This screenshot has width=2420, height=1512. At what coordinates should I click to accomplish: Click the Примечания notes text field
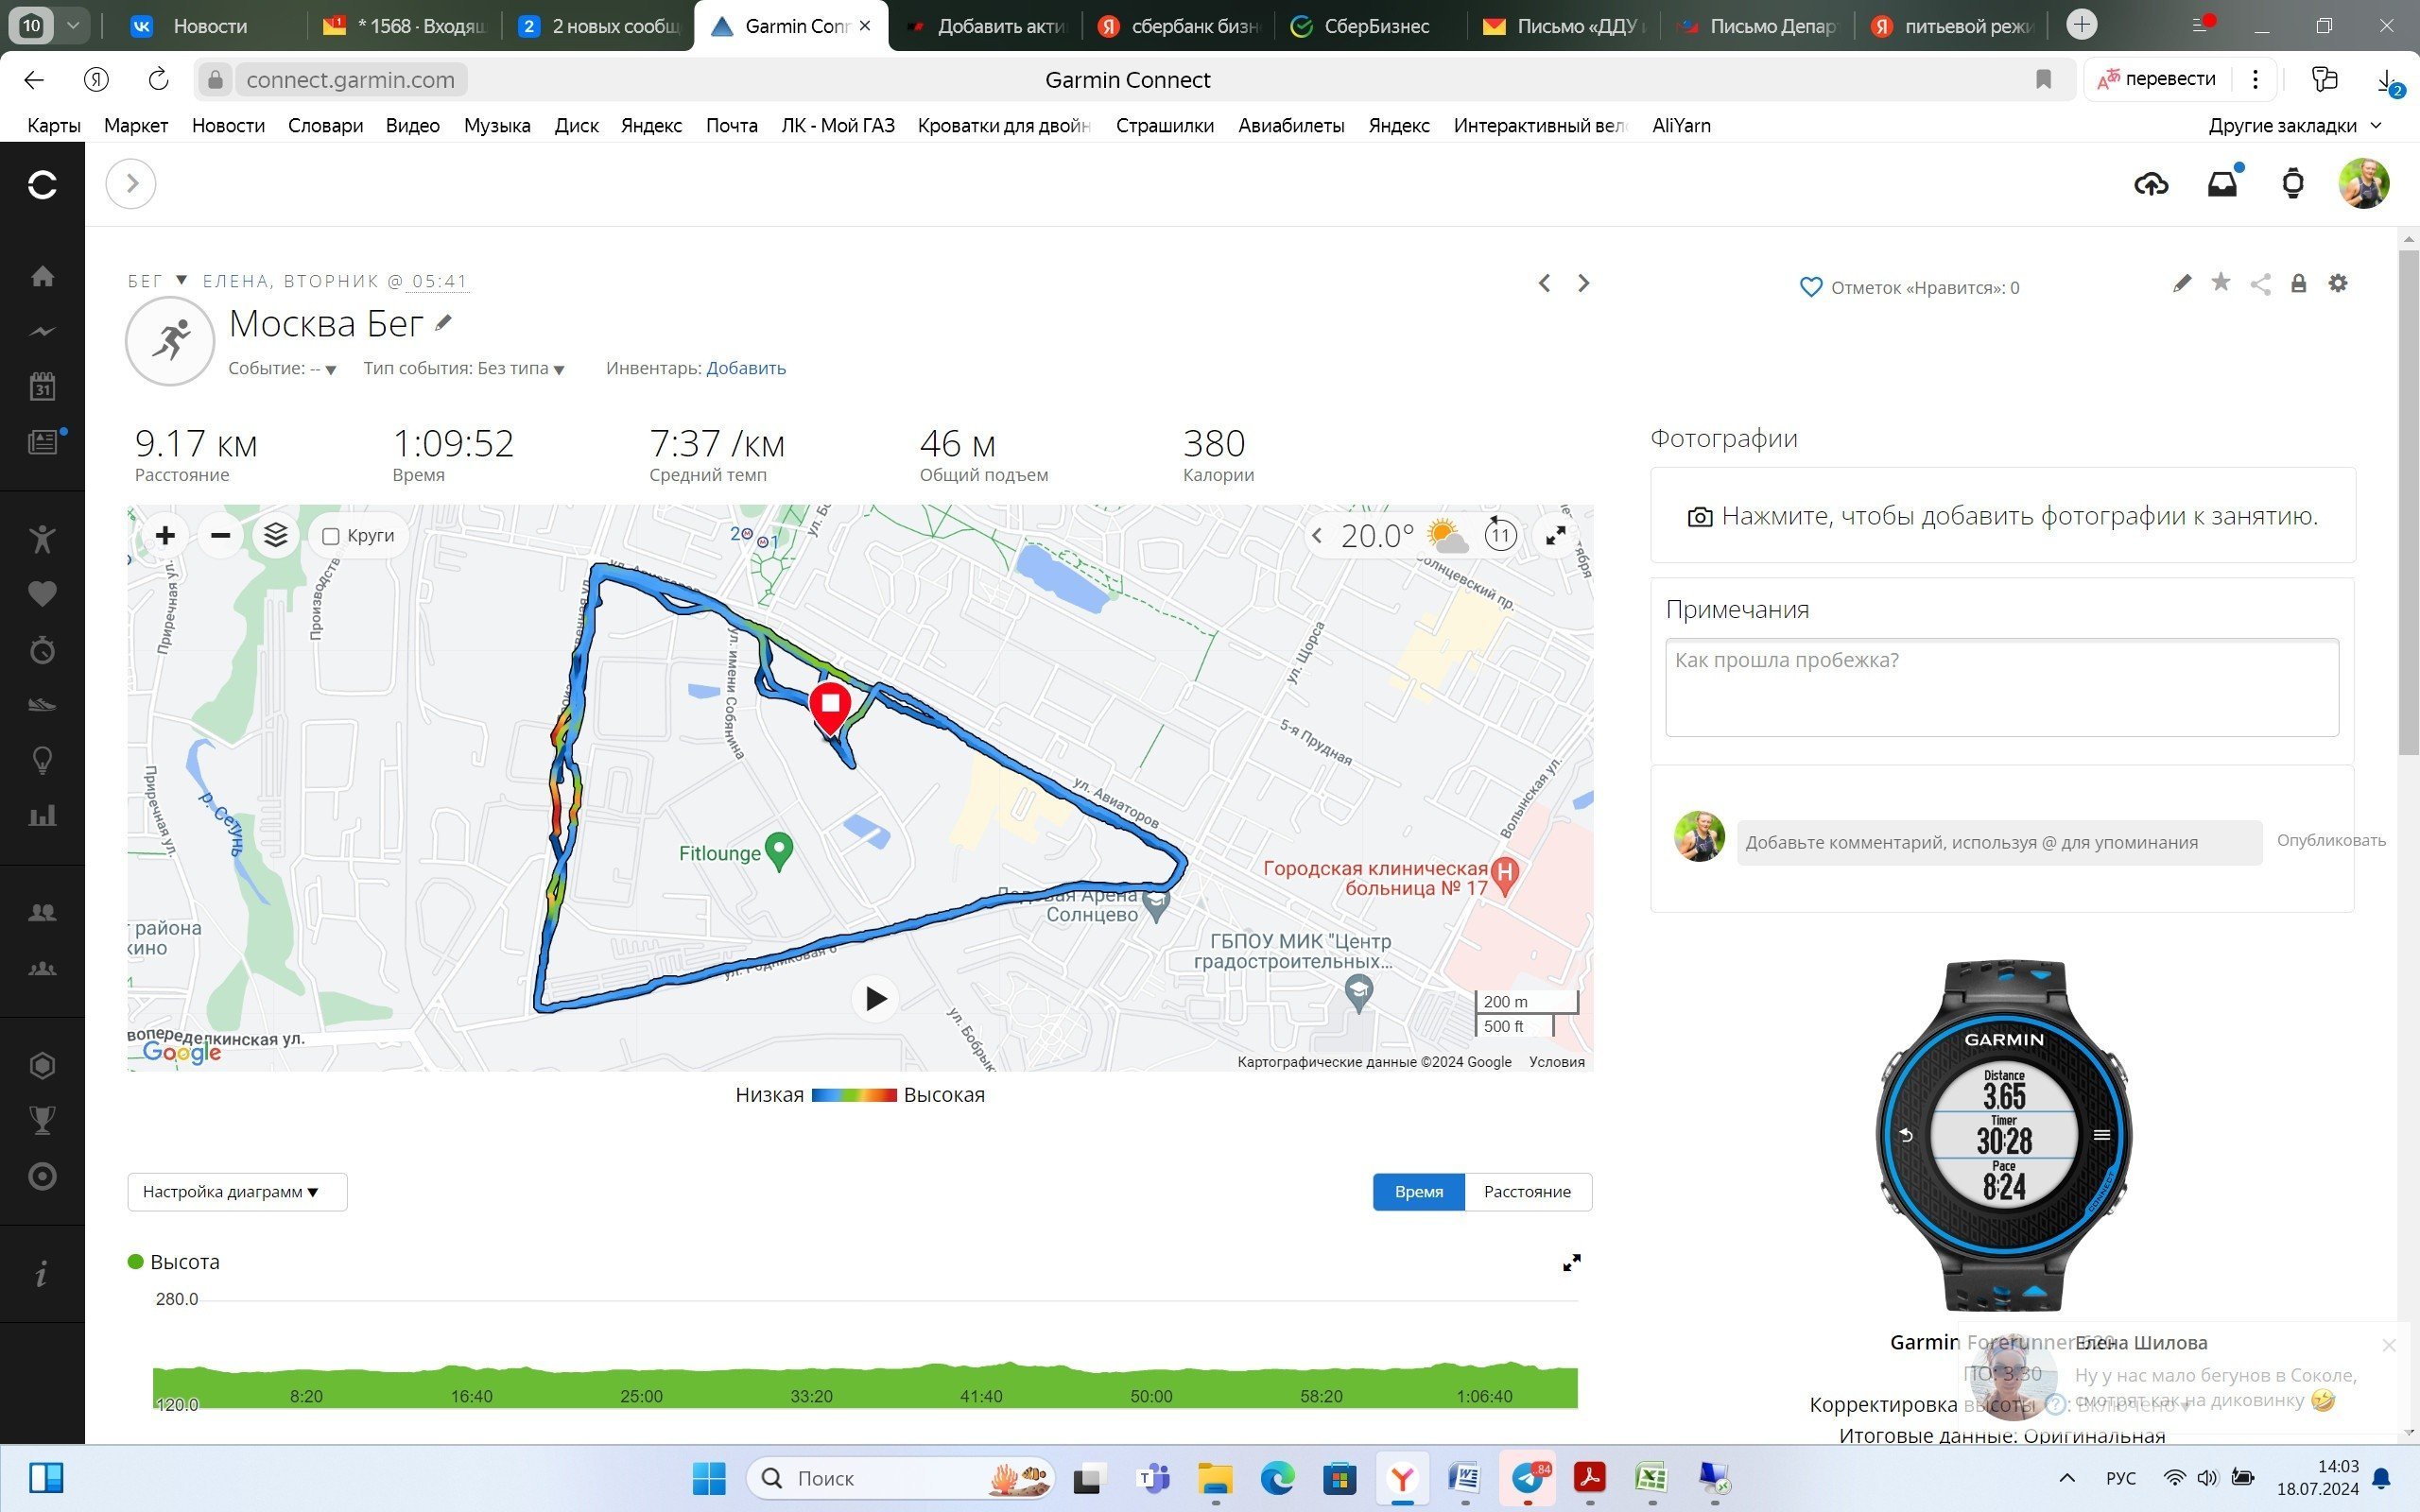point(2002,688)
